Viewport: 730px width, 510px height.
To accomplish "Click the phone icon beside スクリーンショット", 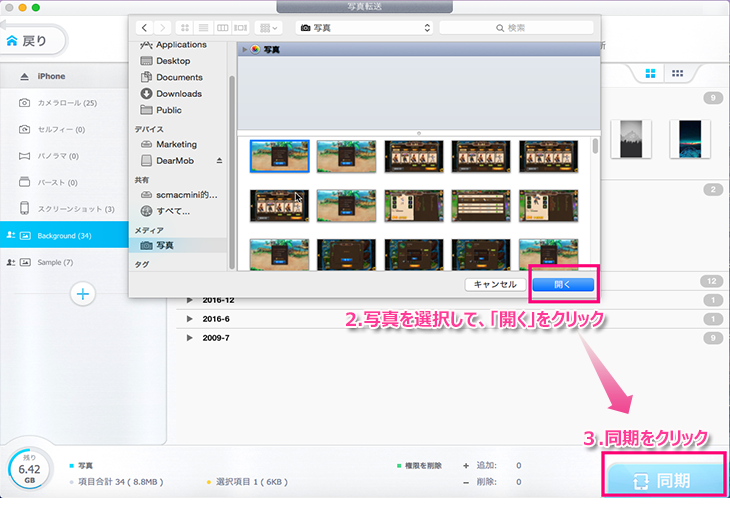I will point(24,208).
